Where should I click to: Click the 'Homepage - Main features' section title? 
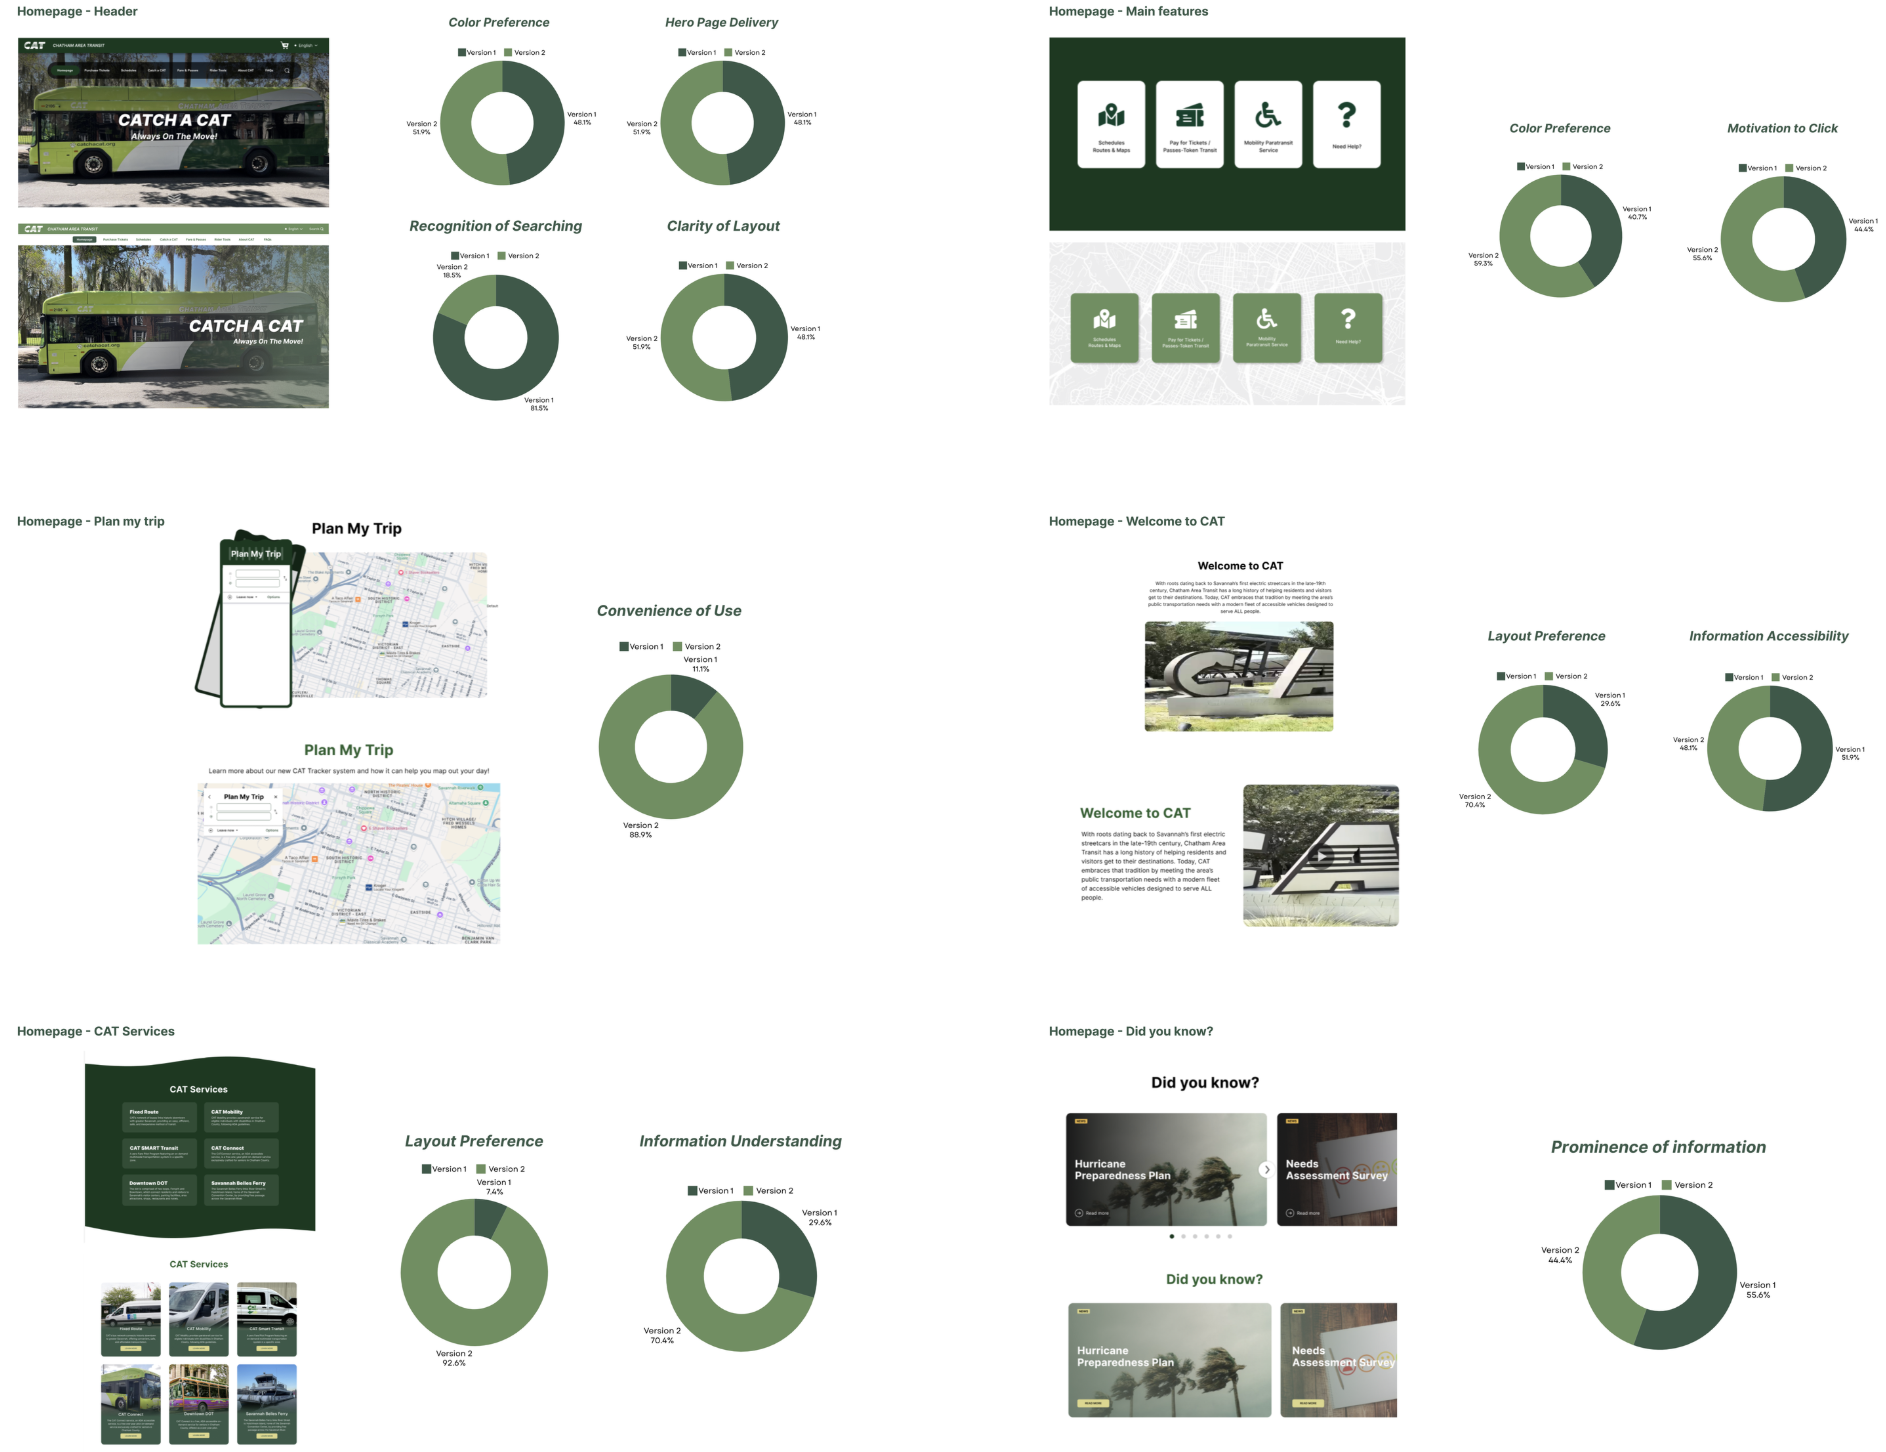(x=1128, y=11)
